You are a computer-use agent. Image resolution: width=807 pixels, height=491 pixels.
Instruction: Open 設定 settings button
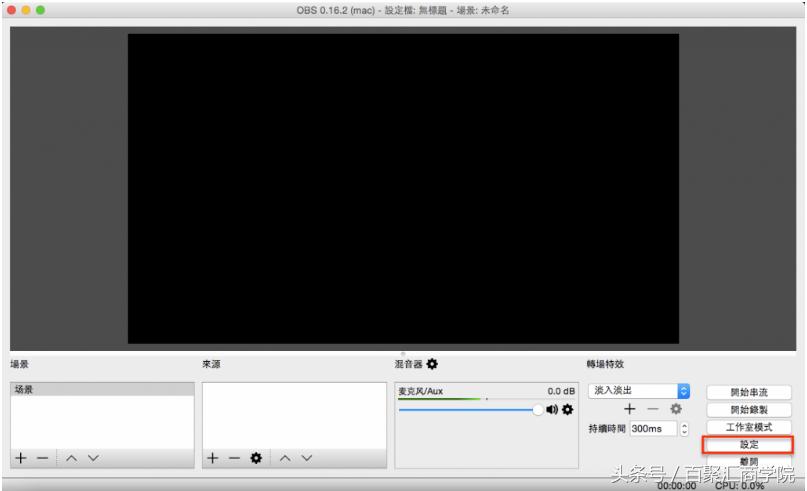click(749, 445)
